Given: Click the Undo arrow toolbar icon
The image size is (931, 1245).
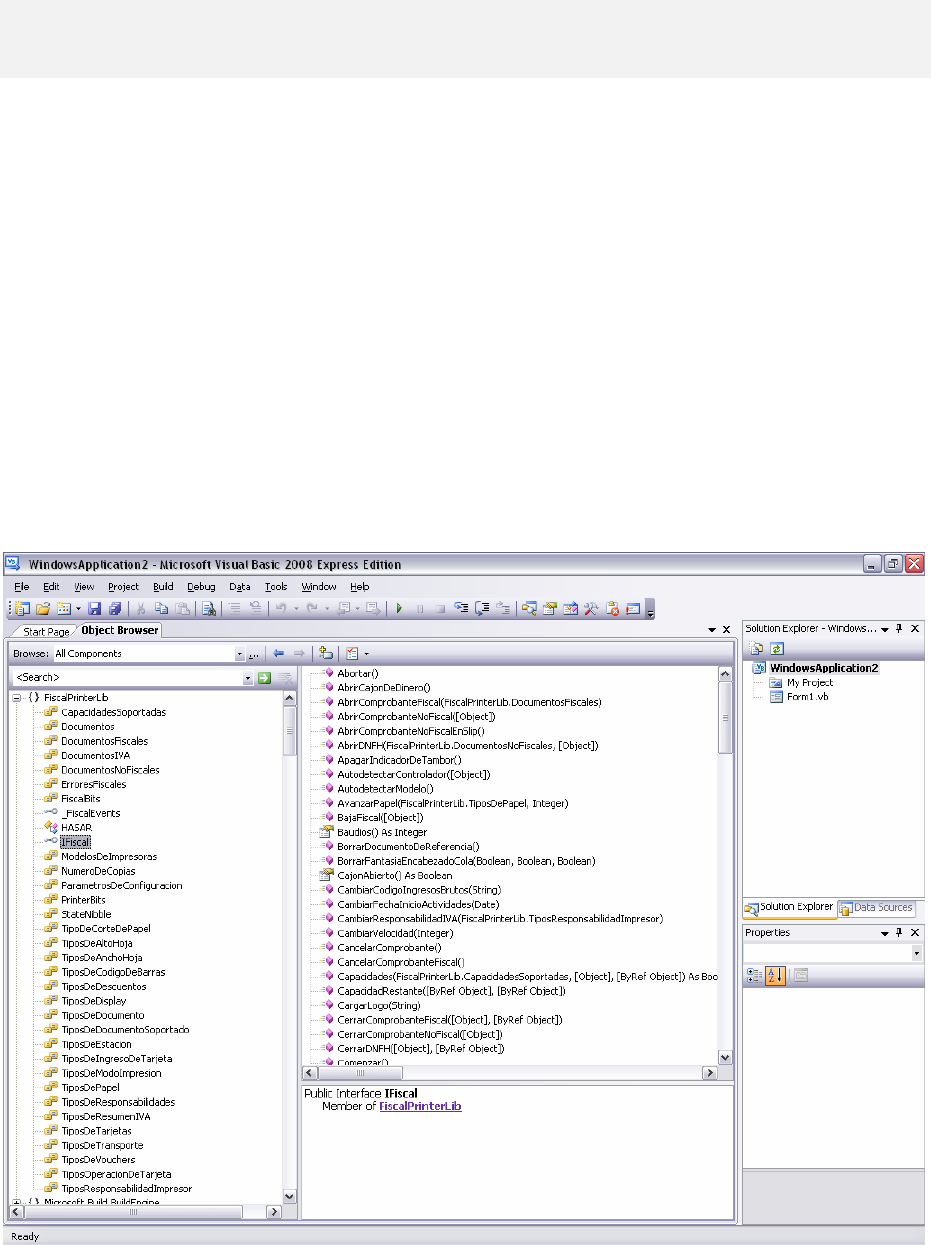Looking at the screenshot, I should pyautogui.click(x=280, y=608).
